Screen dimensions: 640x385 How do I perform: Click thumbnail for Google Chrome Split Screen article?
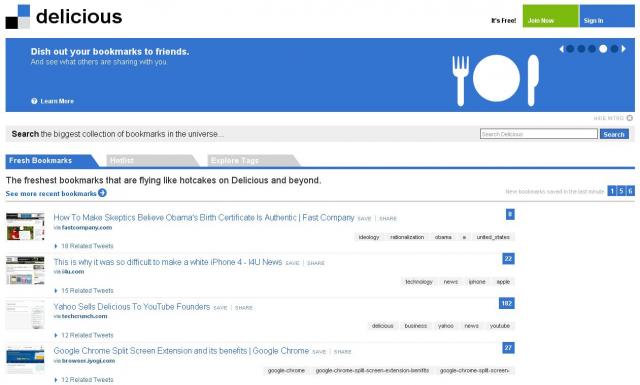25,359
